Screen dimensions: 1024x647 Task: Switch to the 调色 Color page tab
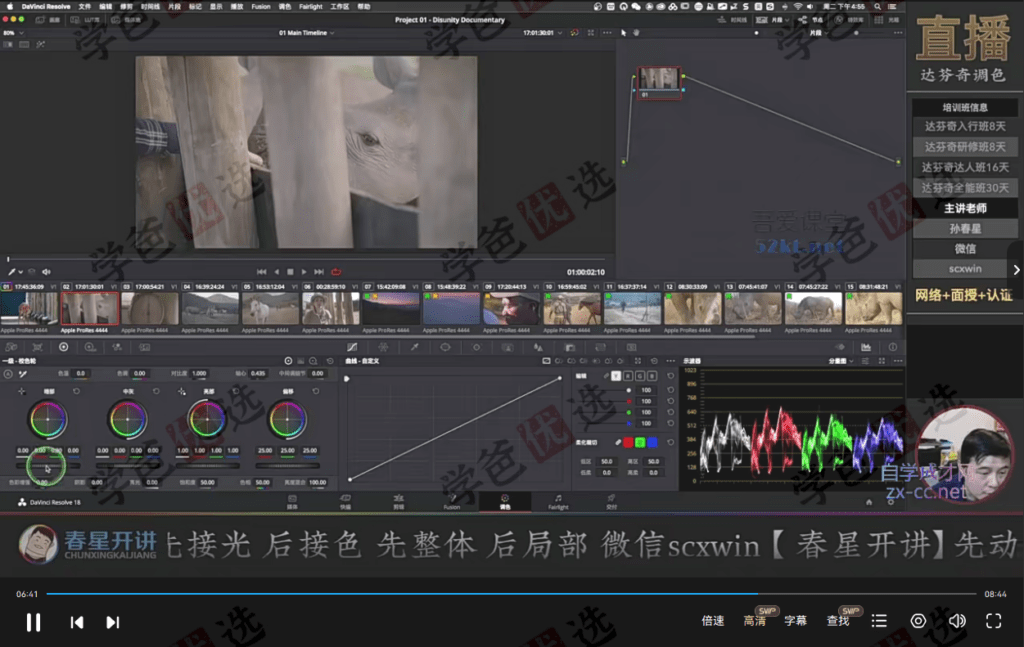tap(505, 501)
